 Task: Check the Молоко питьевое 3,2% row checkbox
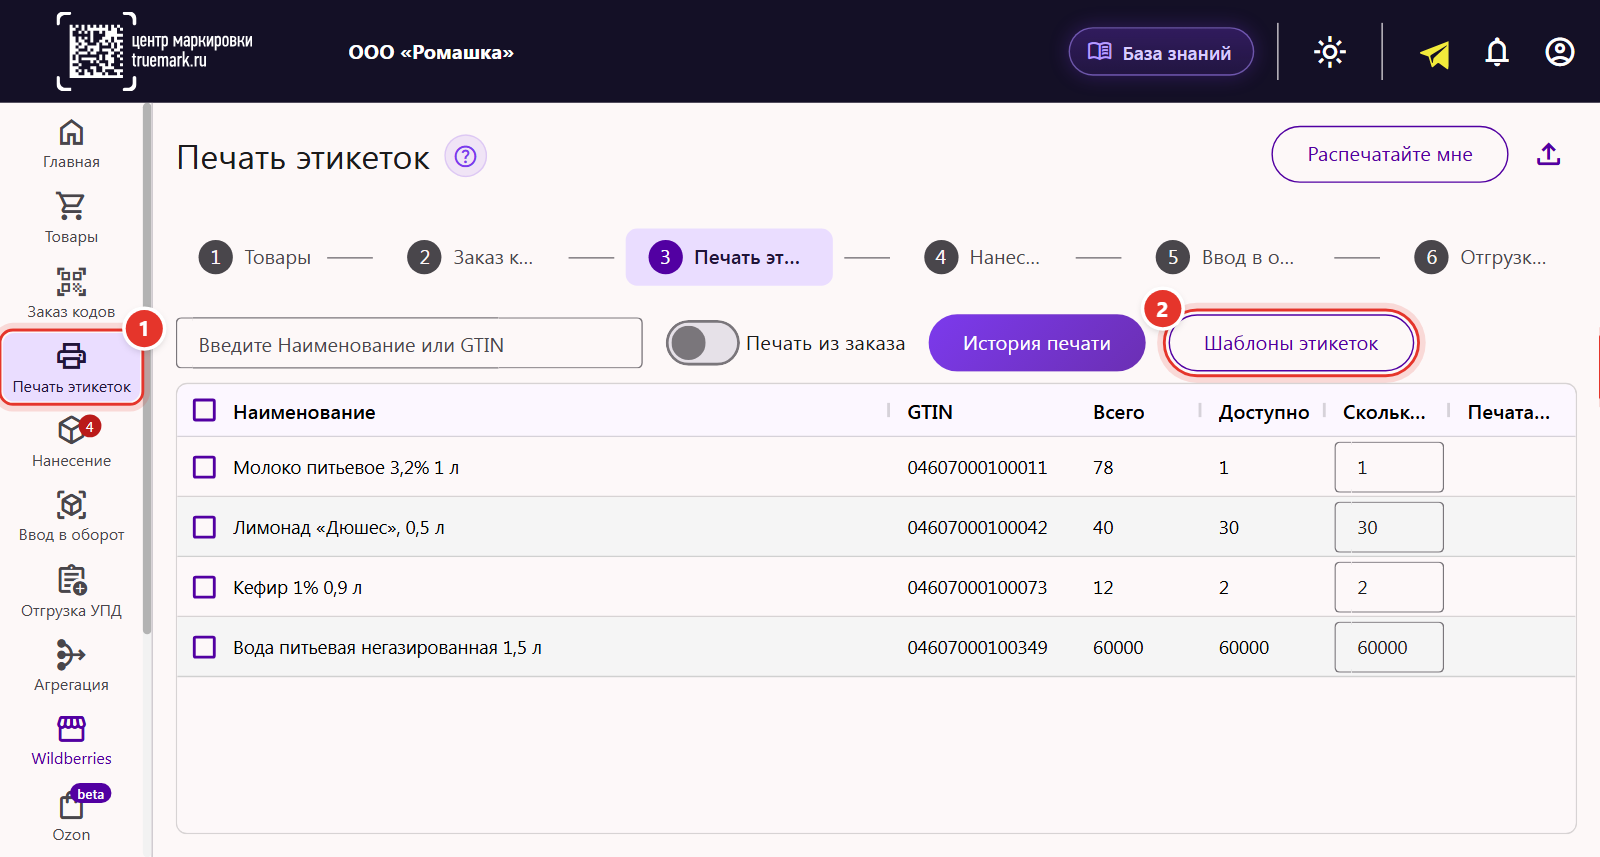(x=205, y=467)
